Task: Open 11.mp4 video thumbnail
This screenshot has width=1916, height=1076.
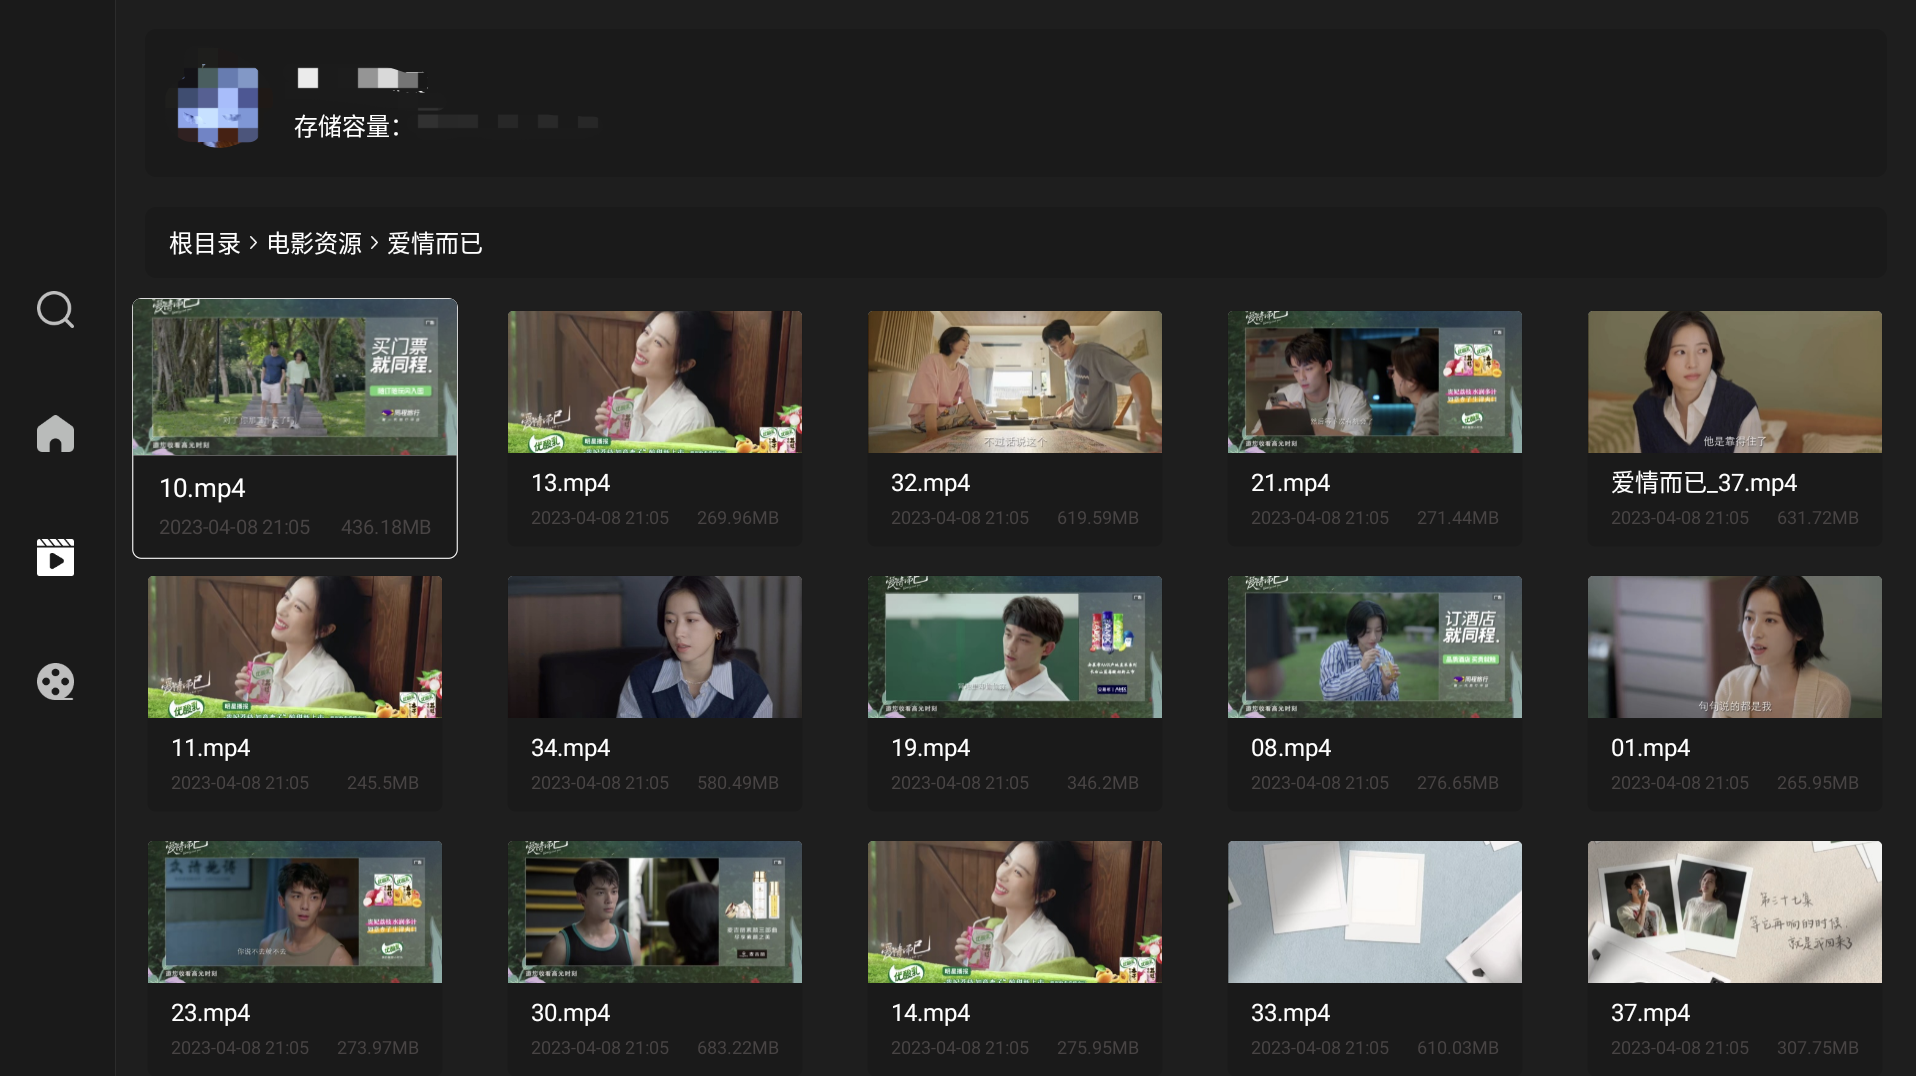Action: coord(295,647)
